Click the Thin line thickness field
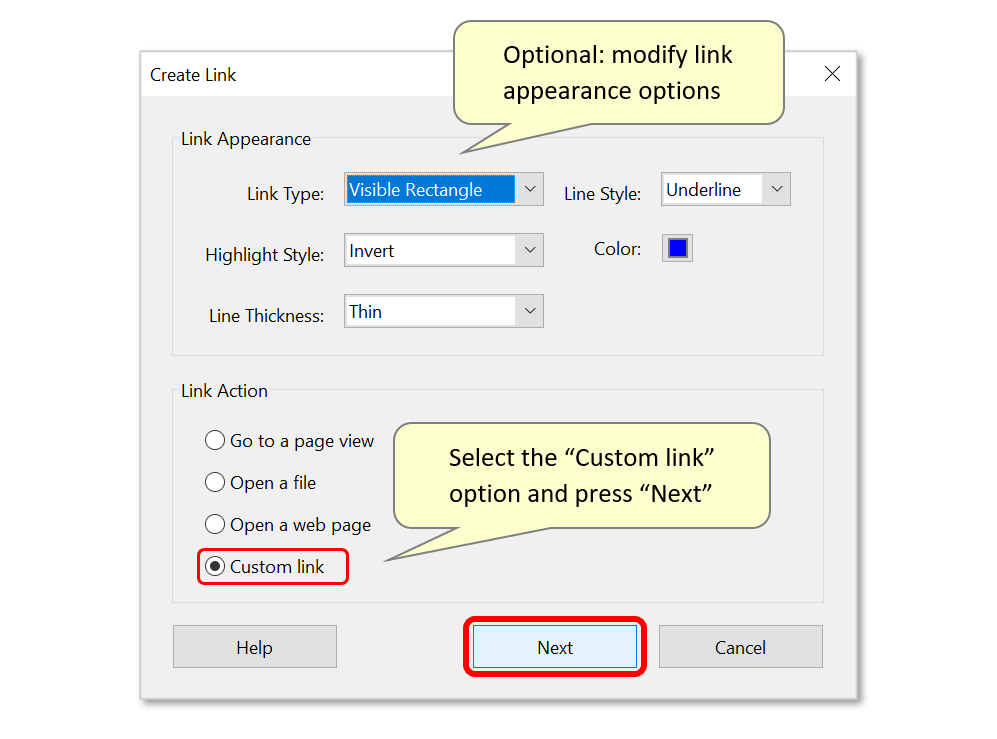This screenshot has height=739, width=997. coord(430,311)
